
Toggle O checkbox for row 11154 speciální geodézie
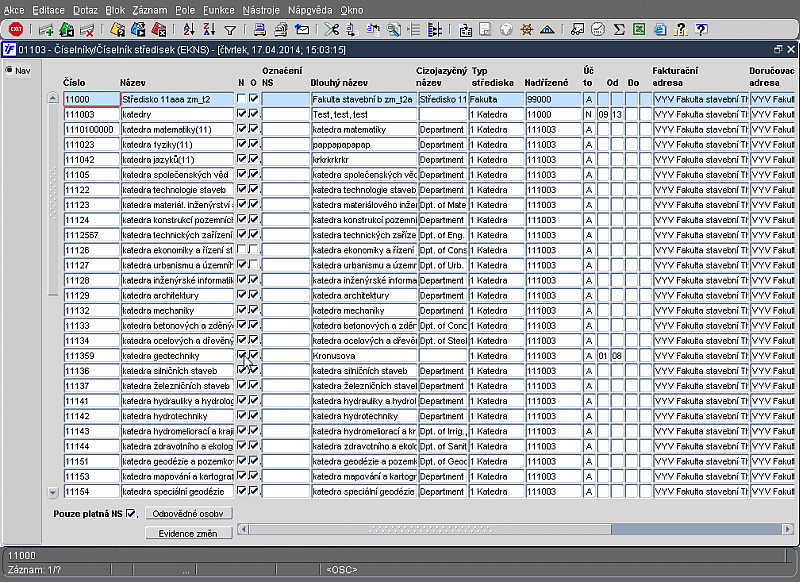[x=254, y=491]
